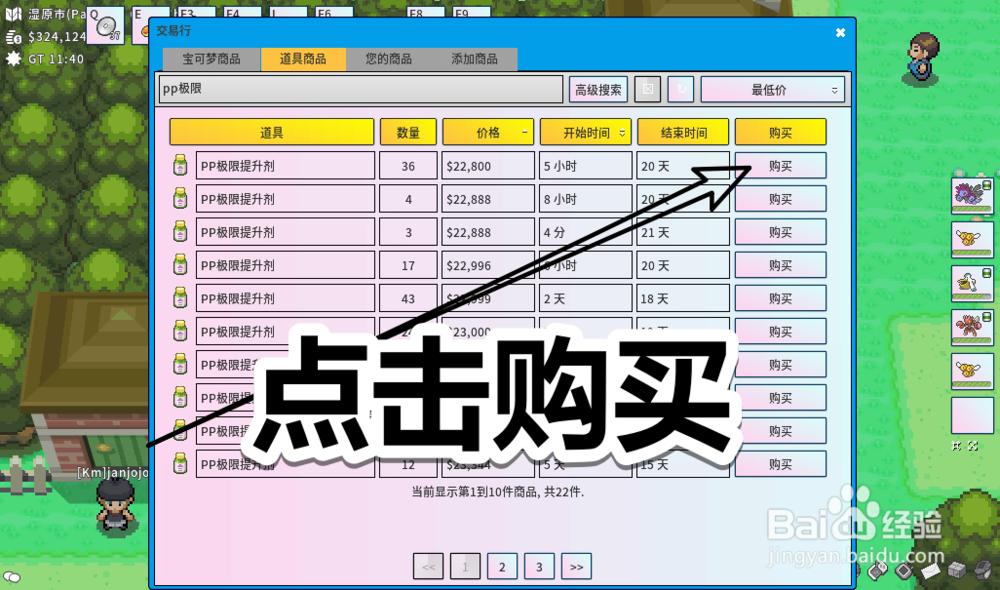Sort by the 价格 column header
The height and width of the screenshot is (590, 1000).
pyautogui.click(x=488, y=133)
